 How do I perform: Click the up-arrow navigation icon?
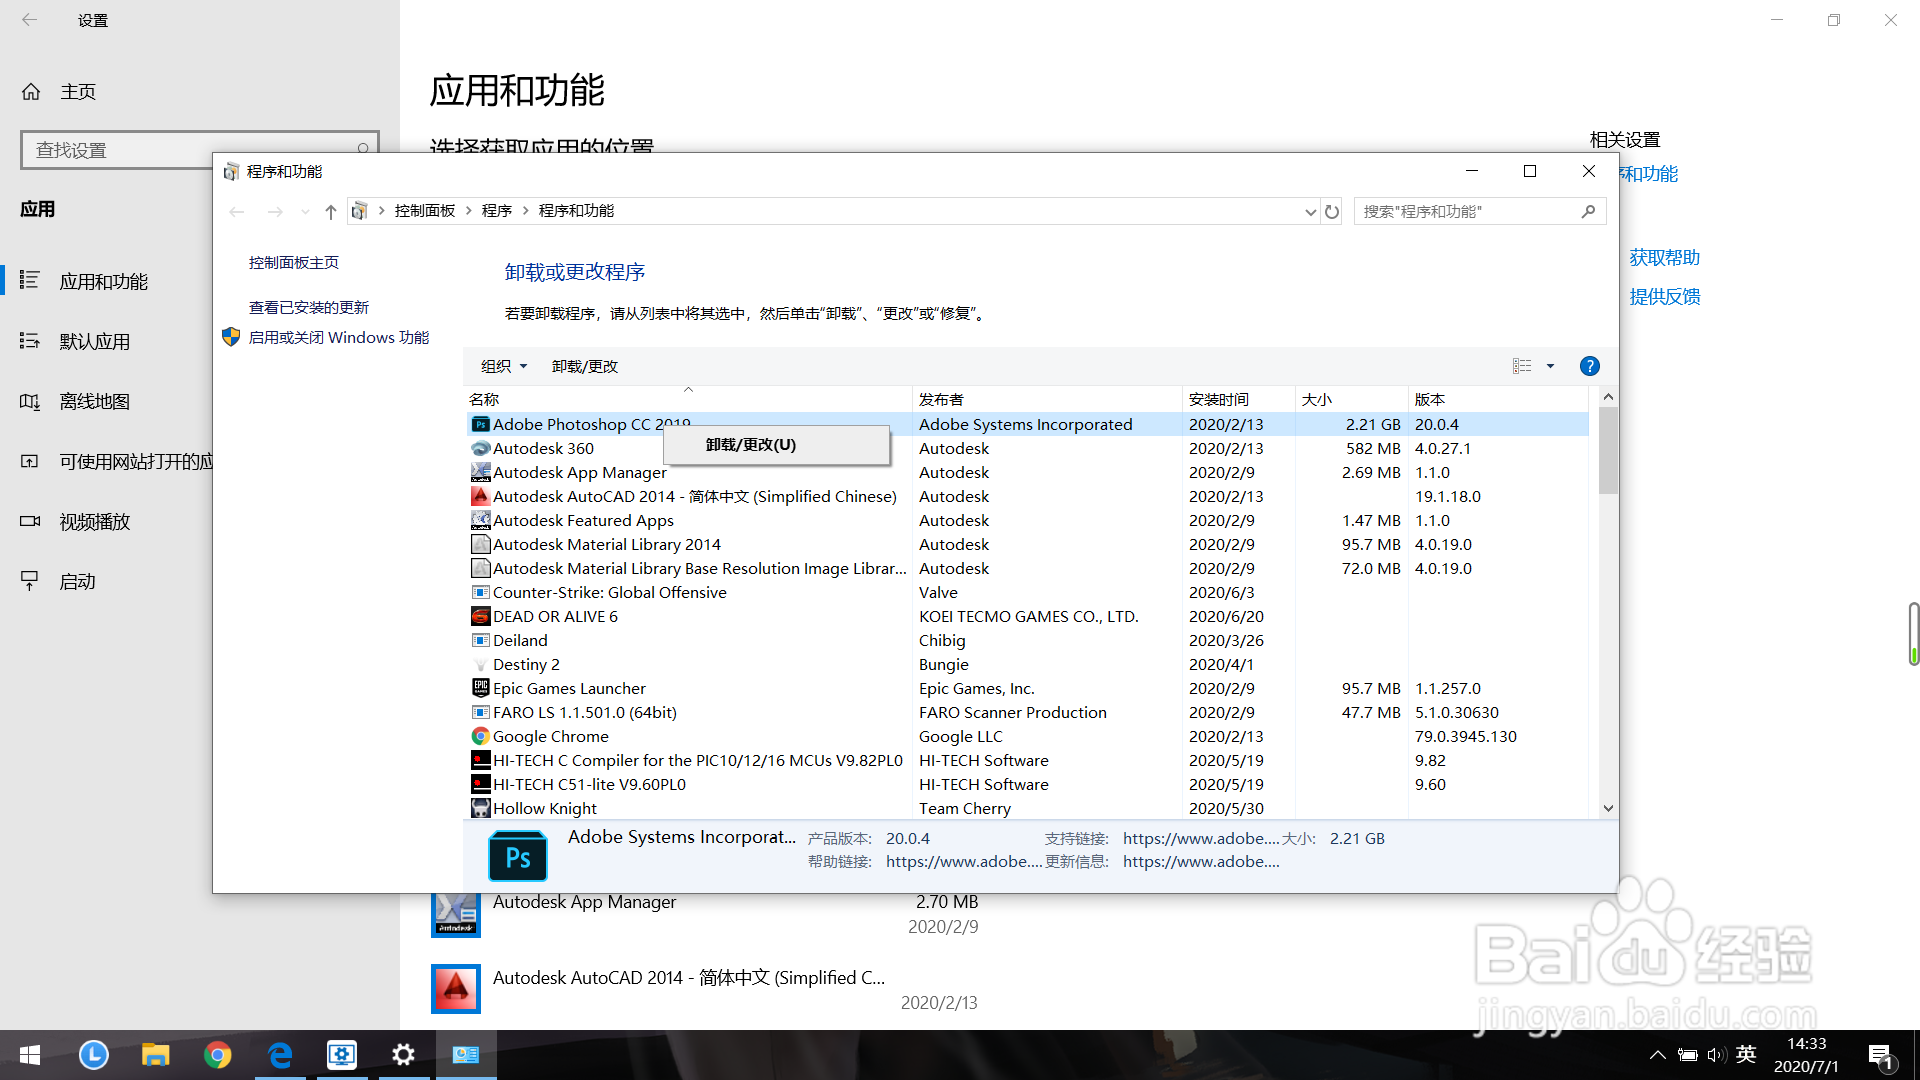pos(331,212)
